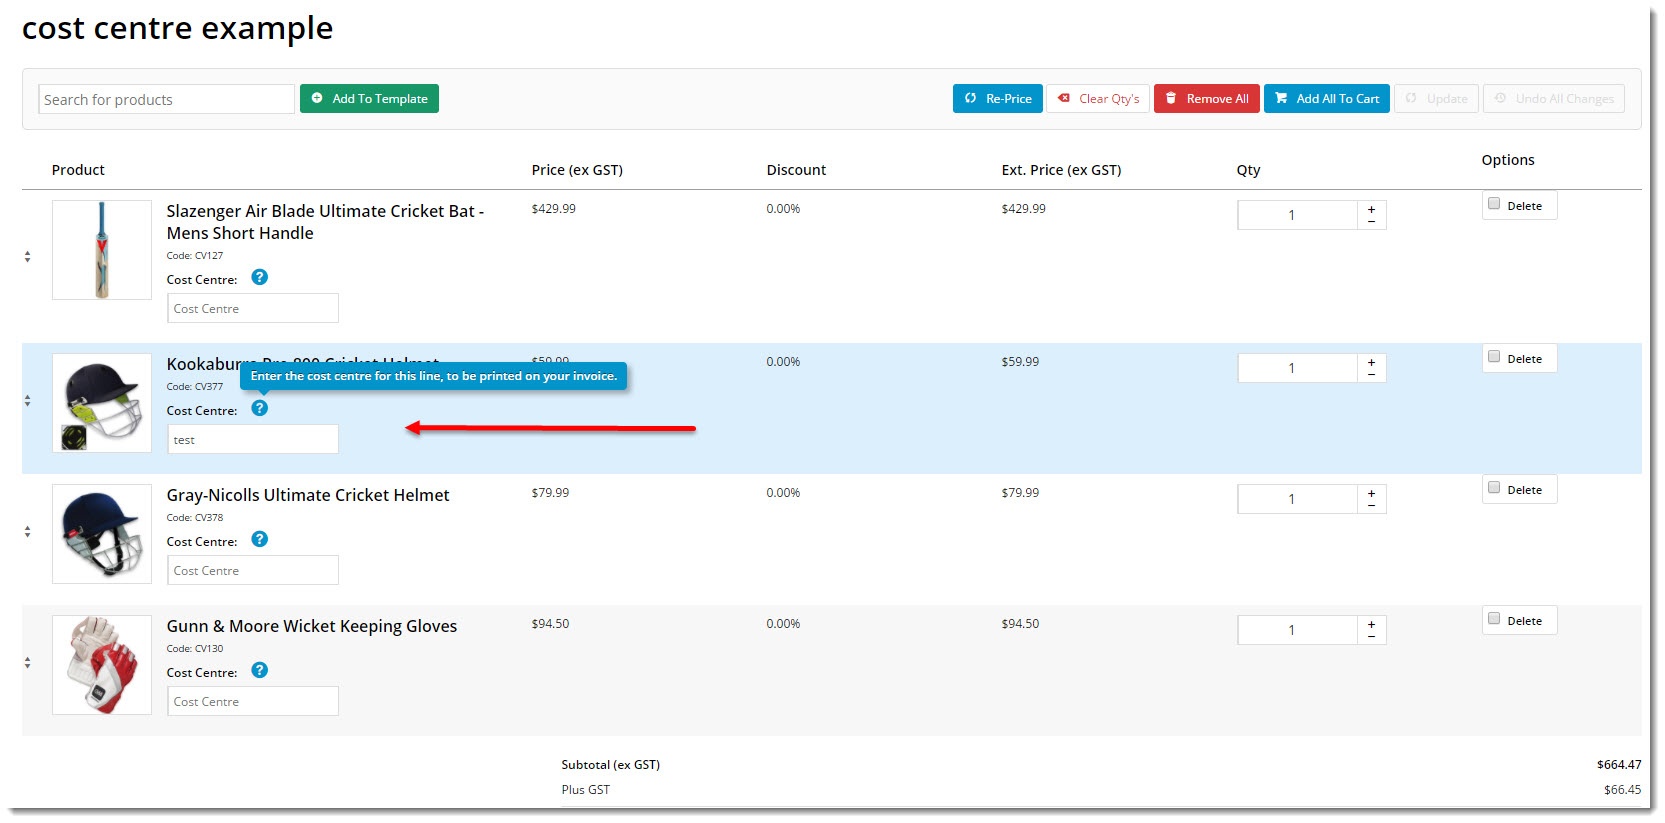
Task: Click the Options column header
Action: (x=1508, y=160)
